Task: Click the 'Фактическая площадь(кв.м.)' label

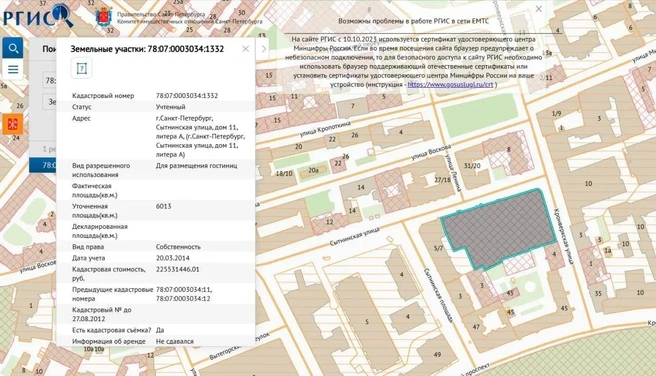Action: tap(95, 190)
